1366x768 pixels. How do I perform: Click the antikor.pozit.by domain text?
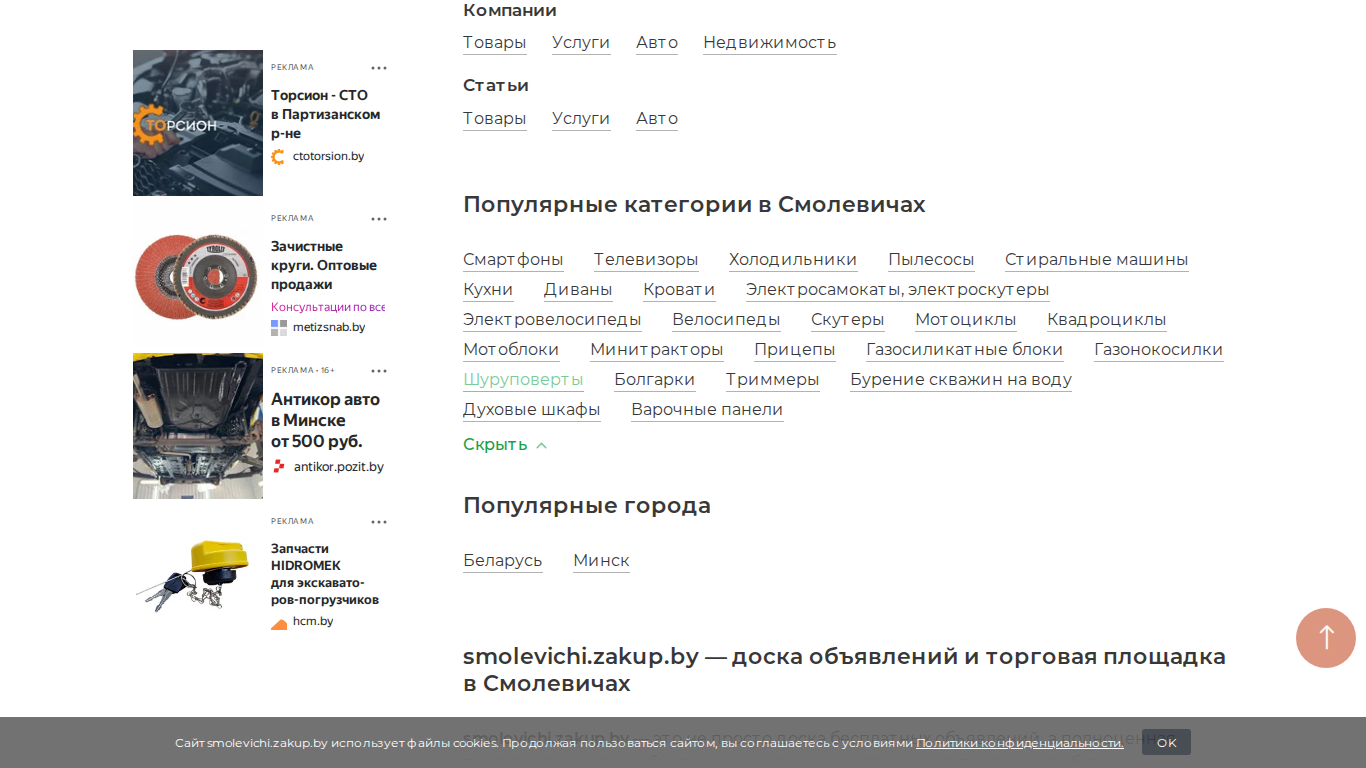click(339, 467)
